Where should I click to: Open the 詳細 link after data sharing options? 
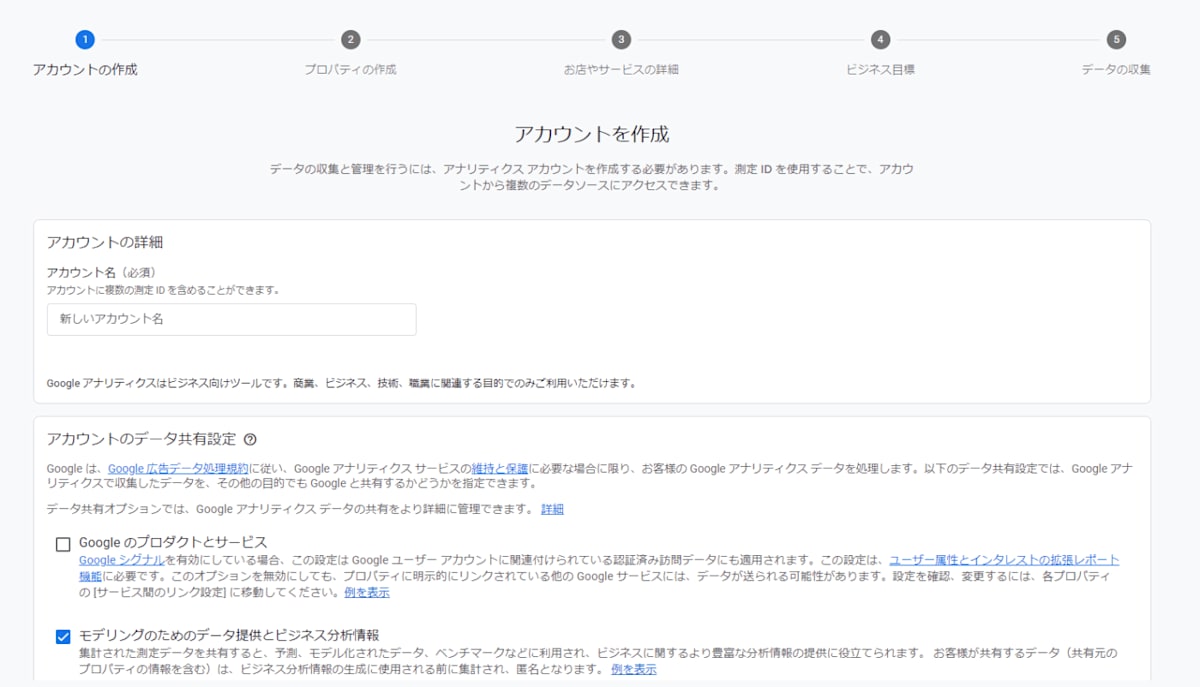click(552, 509)
